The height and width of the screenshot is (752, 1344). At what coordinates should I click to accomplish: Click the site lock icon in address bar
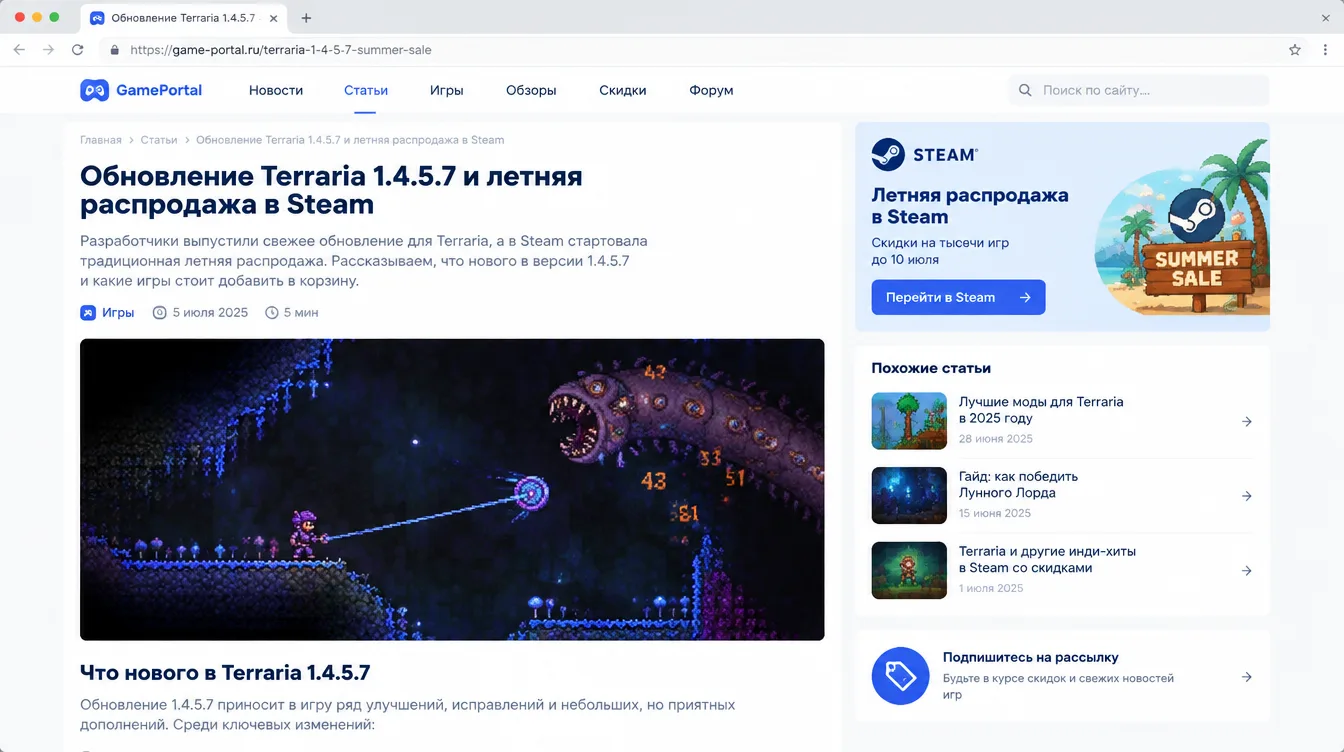coord(114,49)
